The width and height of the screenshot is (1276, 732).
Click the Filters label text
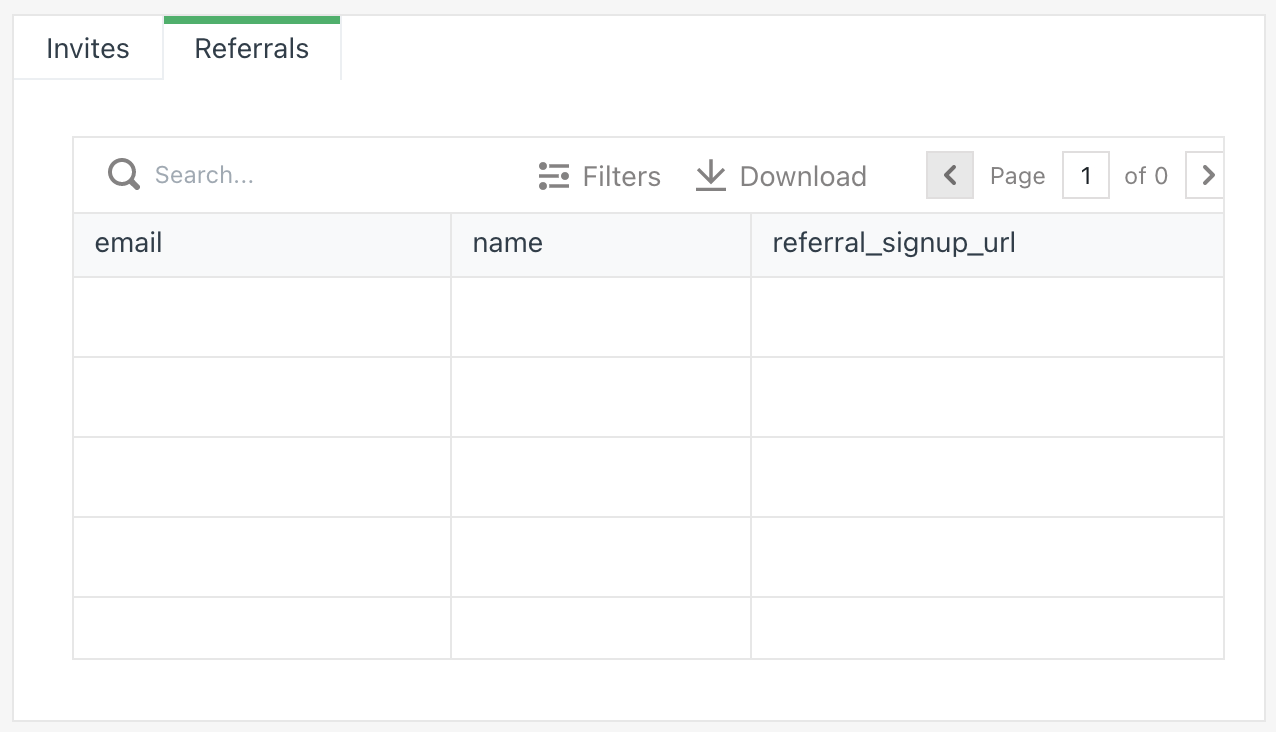pyautogui.click(x=621, y=176)
